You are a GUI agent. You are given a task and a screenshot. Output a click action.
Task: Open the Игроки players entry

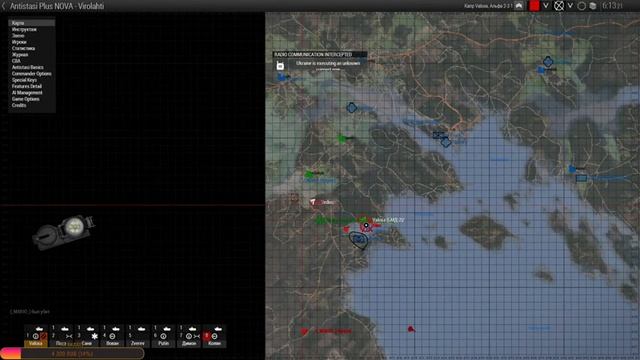click(19, 42)
